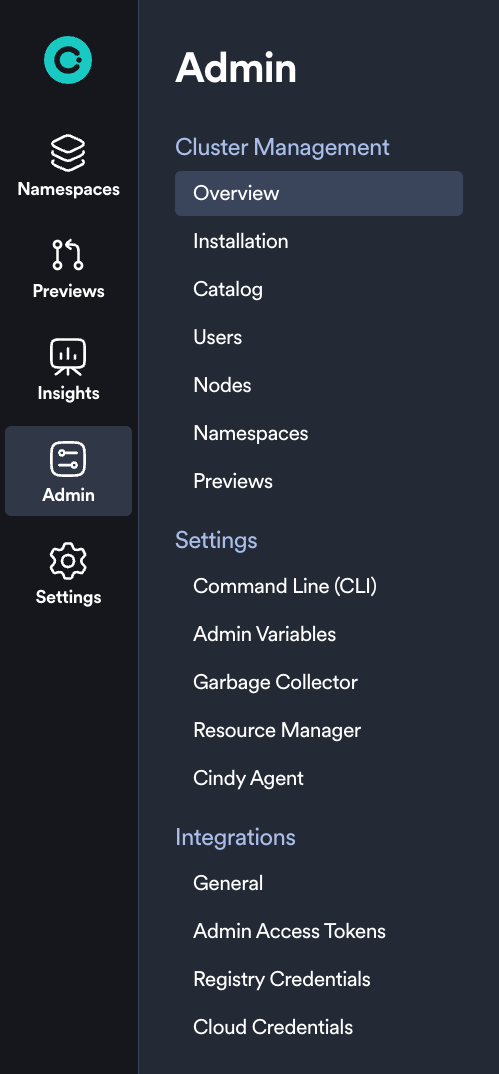
Task: Click the Settings section heading in Admin menu
Action: [x=216, y=540]
